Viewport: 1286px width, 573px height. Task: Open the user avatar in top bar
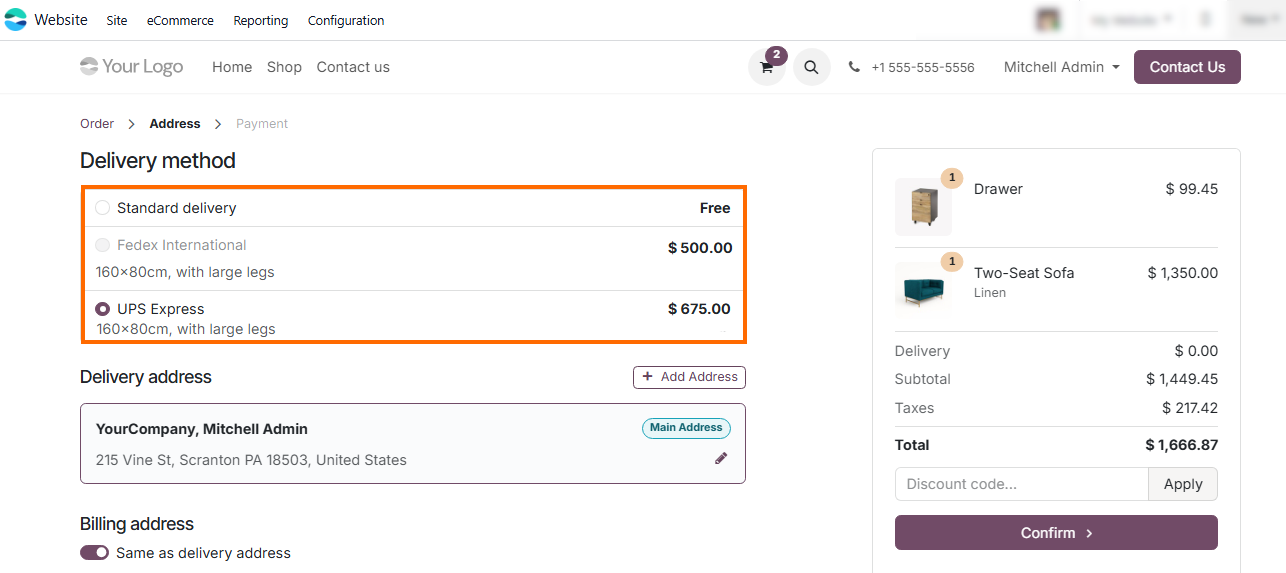point(1048,20)
